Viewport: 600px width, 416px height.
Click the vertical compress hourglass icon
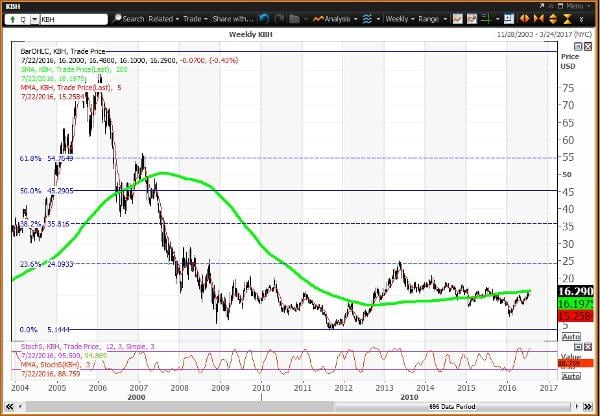tap(567, 19)
